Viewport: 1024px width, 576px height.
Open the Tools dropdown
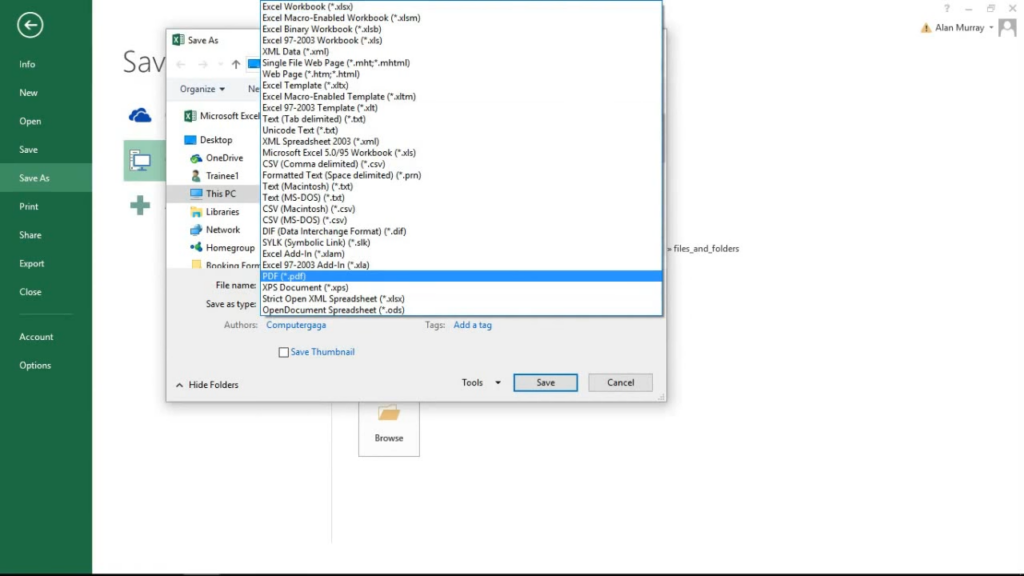coord(475,382)
